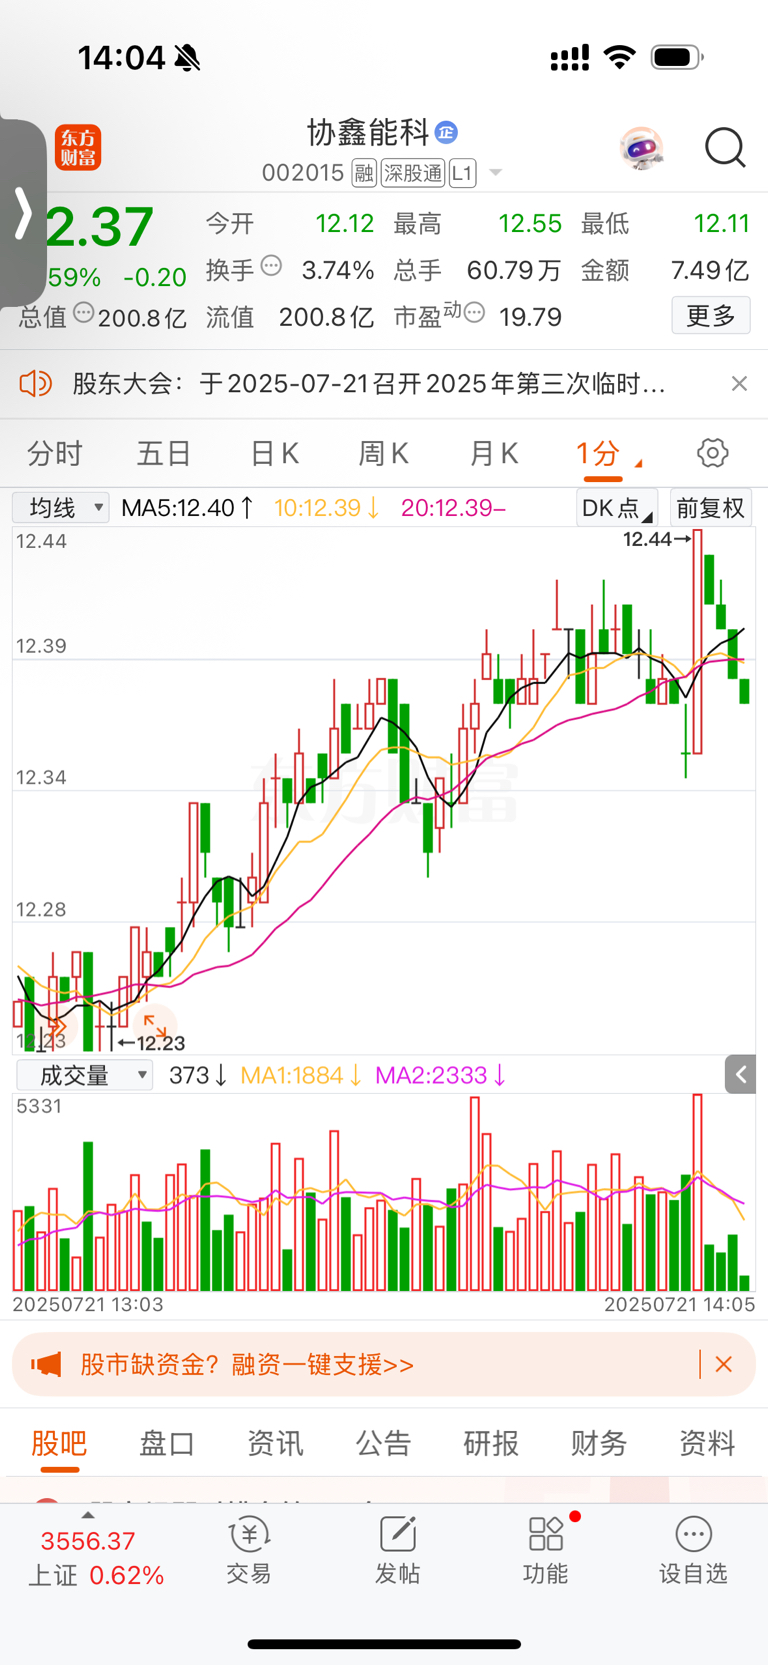Tap the 东方财富 orange logo

[x=78, y=148]
